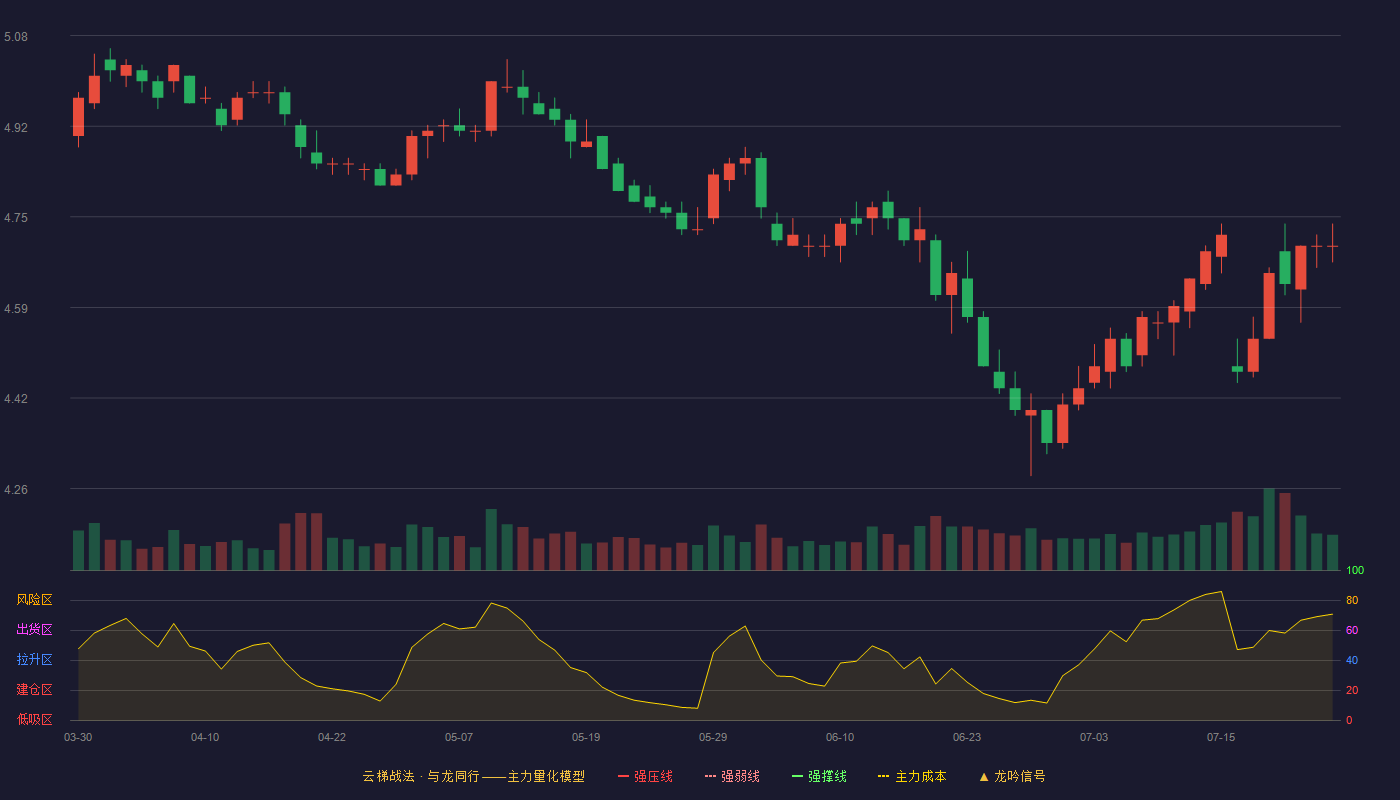
Task: Click the 07-15 date axis label
Action: [1221, 737]
